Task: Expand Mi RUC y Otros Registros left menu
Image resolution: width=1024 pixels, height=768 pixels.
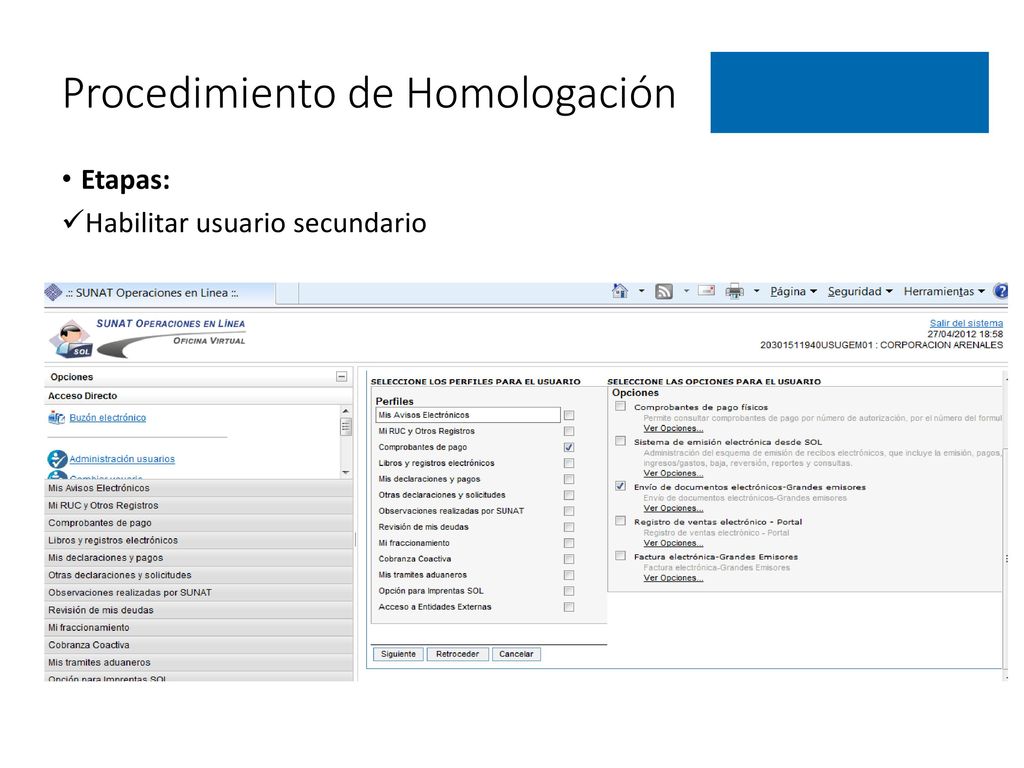Action: [x=199, y=505]
